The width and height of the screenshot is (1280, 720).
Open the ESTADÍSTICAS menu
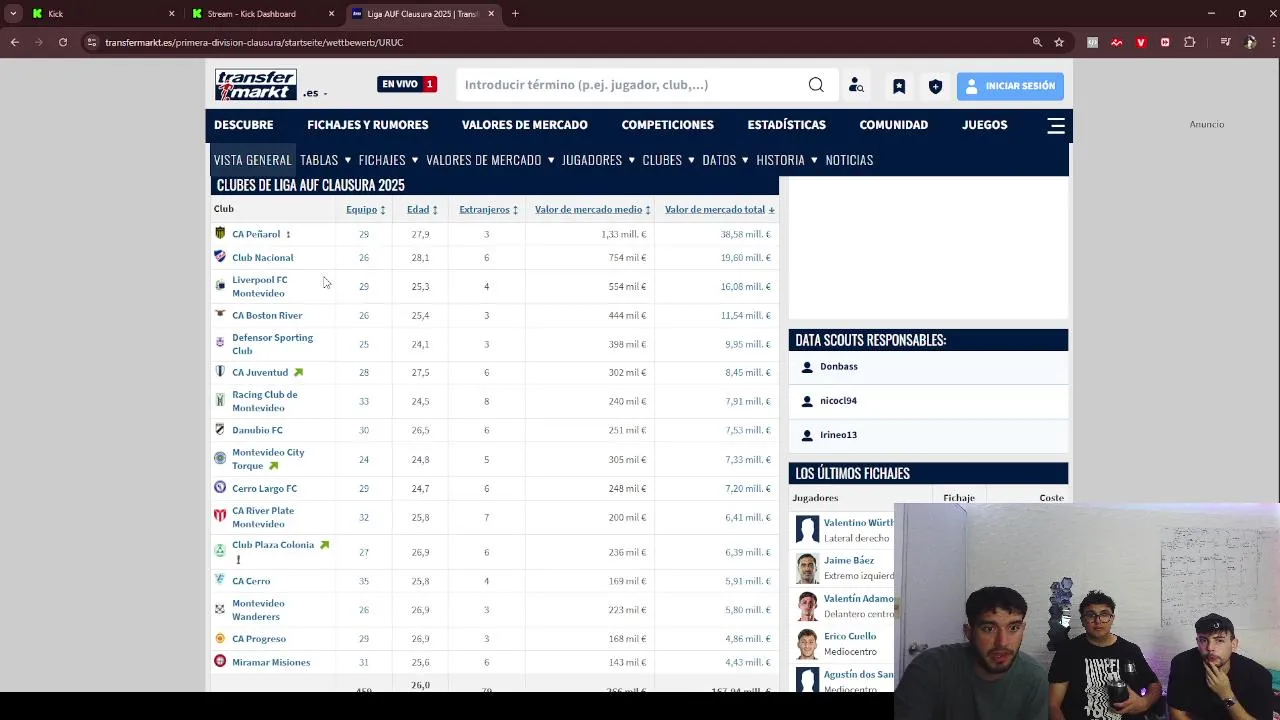(x=786, y=125)
